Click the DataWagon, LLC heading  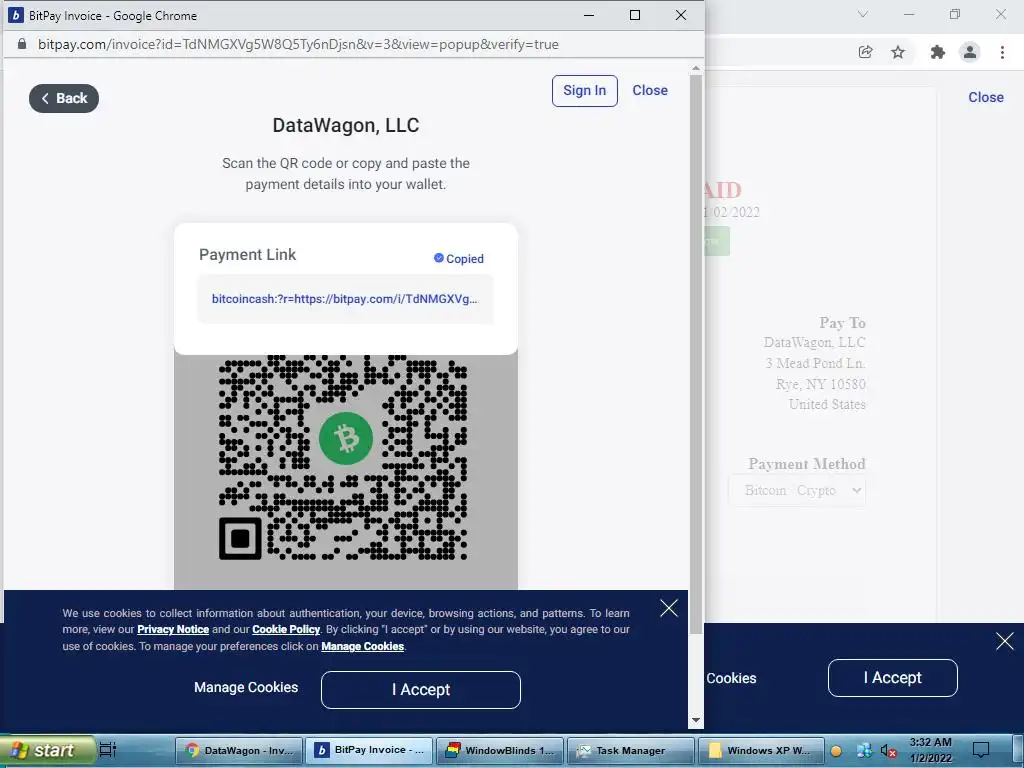pos(345,125)
